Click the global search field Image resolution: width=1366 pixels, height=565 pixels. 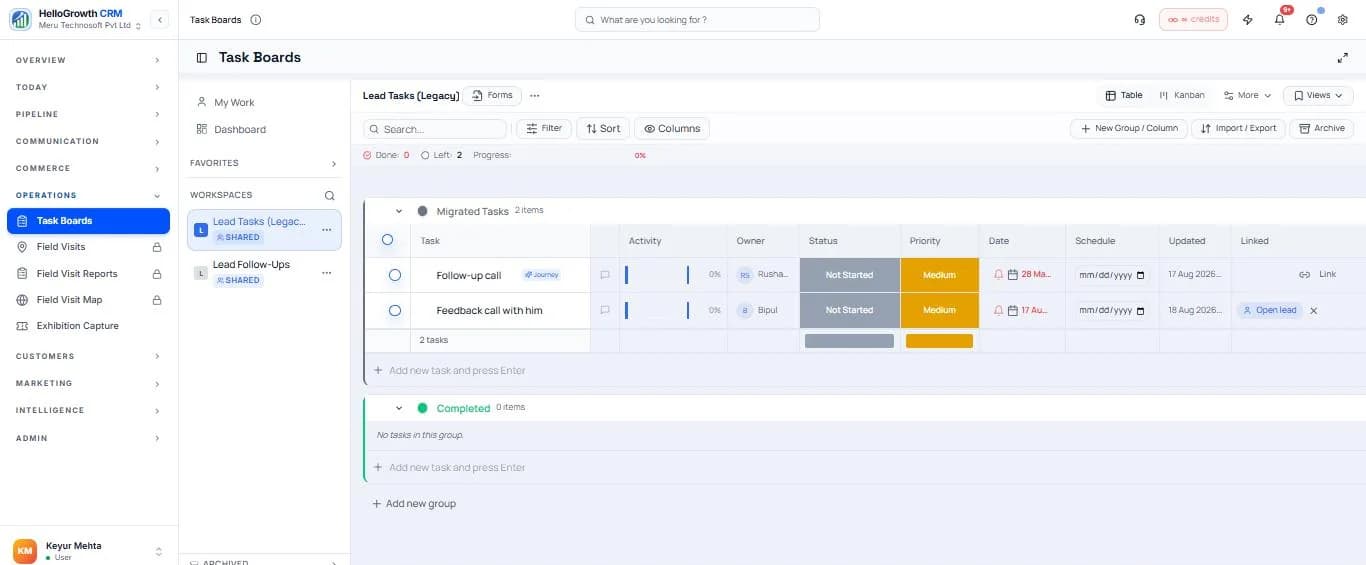click(697, 20)
